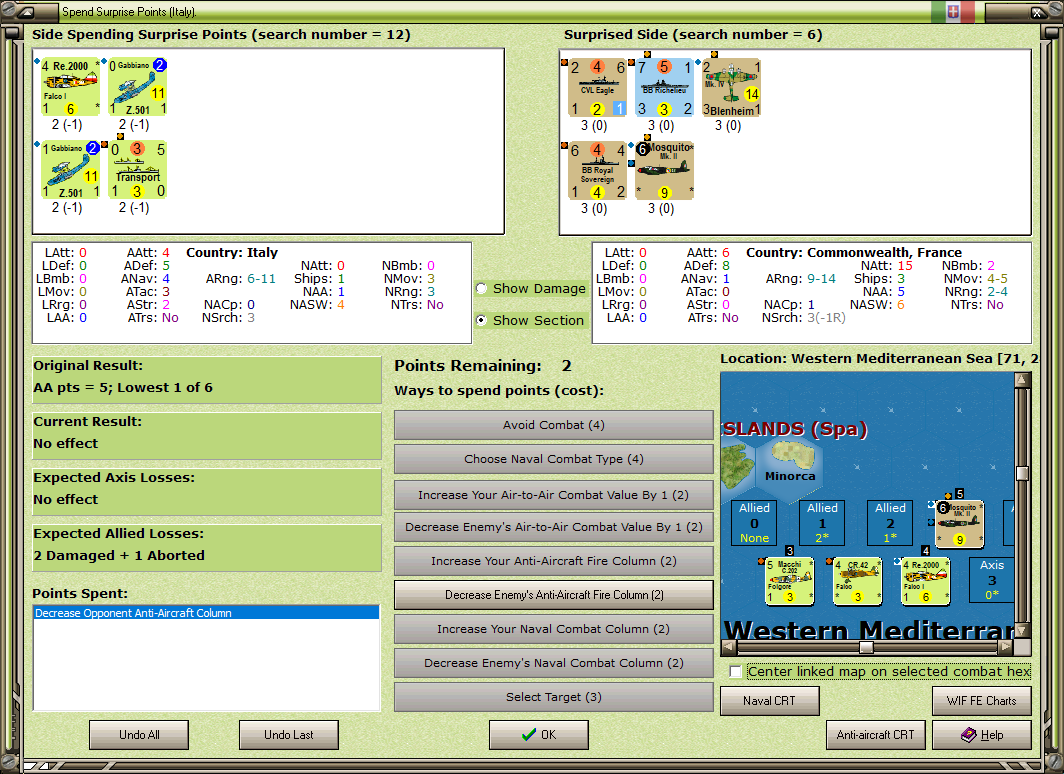Screen dimensions: 1064x774
Task: Click the Axis 3 sea box
Action: click(x=992, y=580)
